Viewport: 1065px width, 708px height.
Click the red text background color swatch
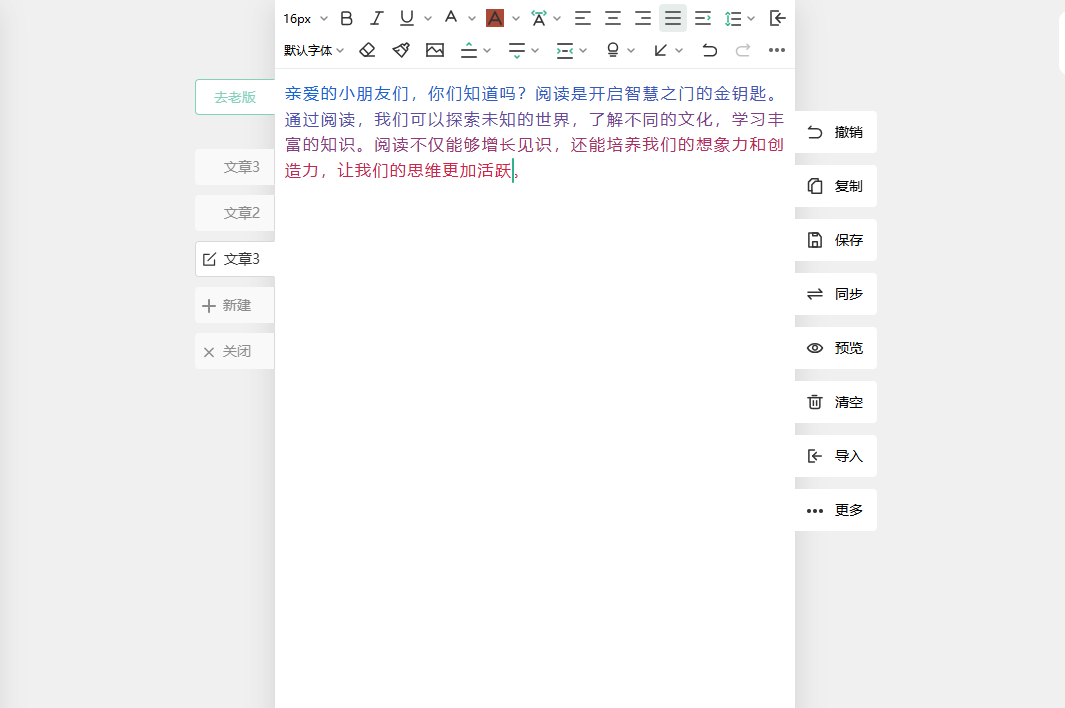pyautogui.click(x=494, y=18)
